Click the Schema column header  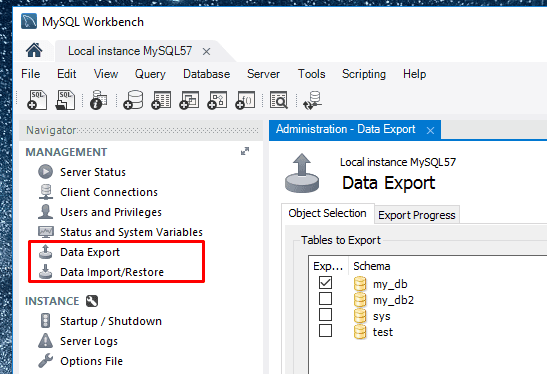[x=372, y=266]
